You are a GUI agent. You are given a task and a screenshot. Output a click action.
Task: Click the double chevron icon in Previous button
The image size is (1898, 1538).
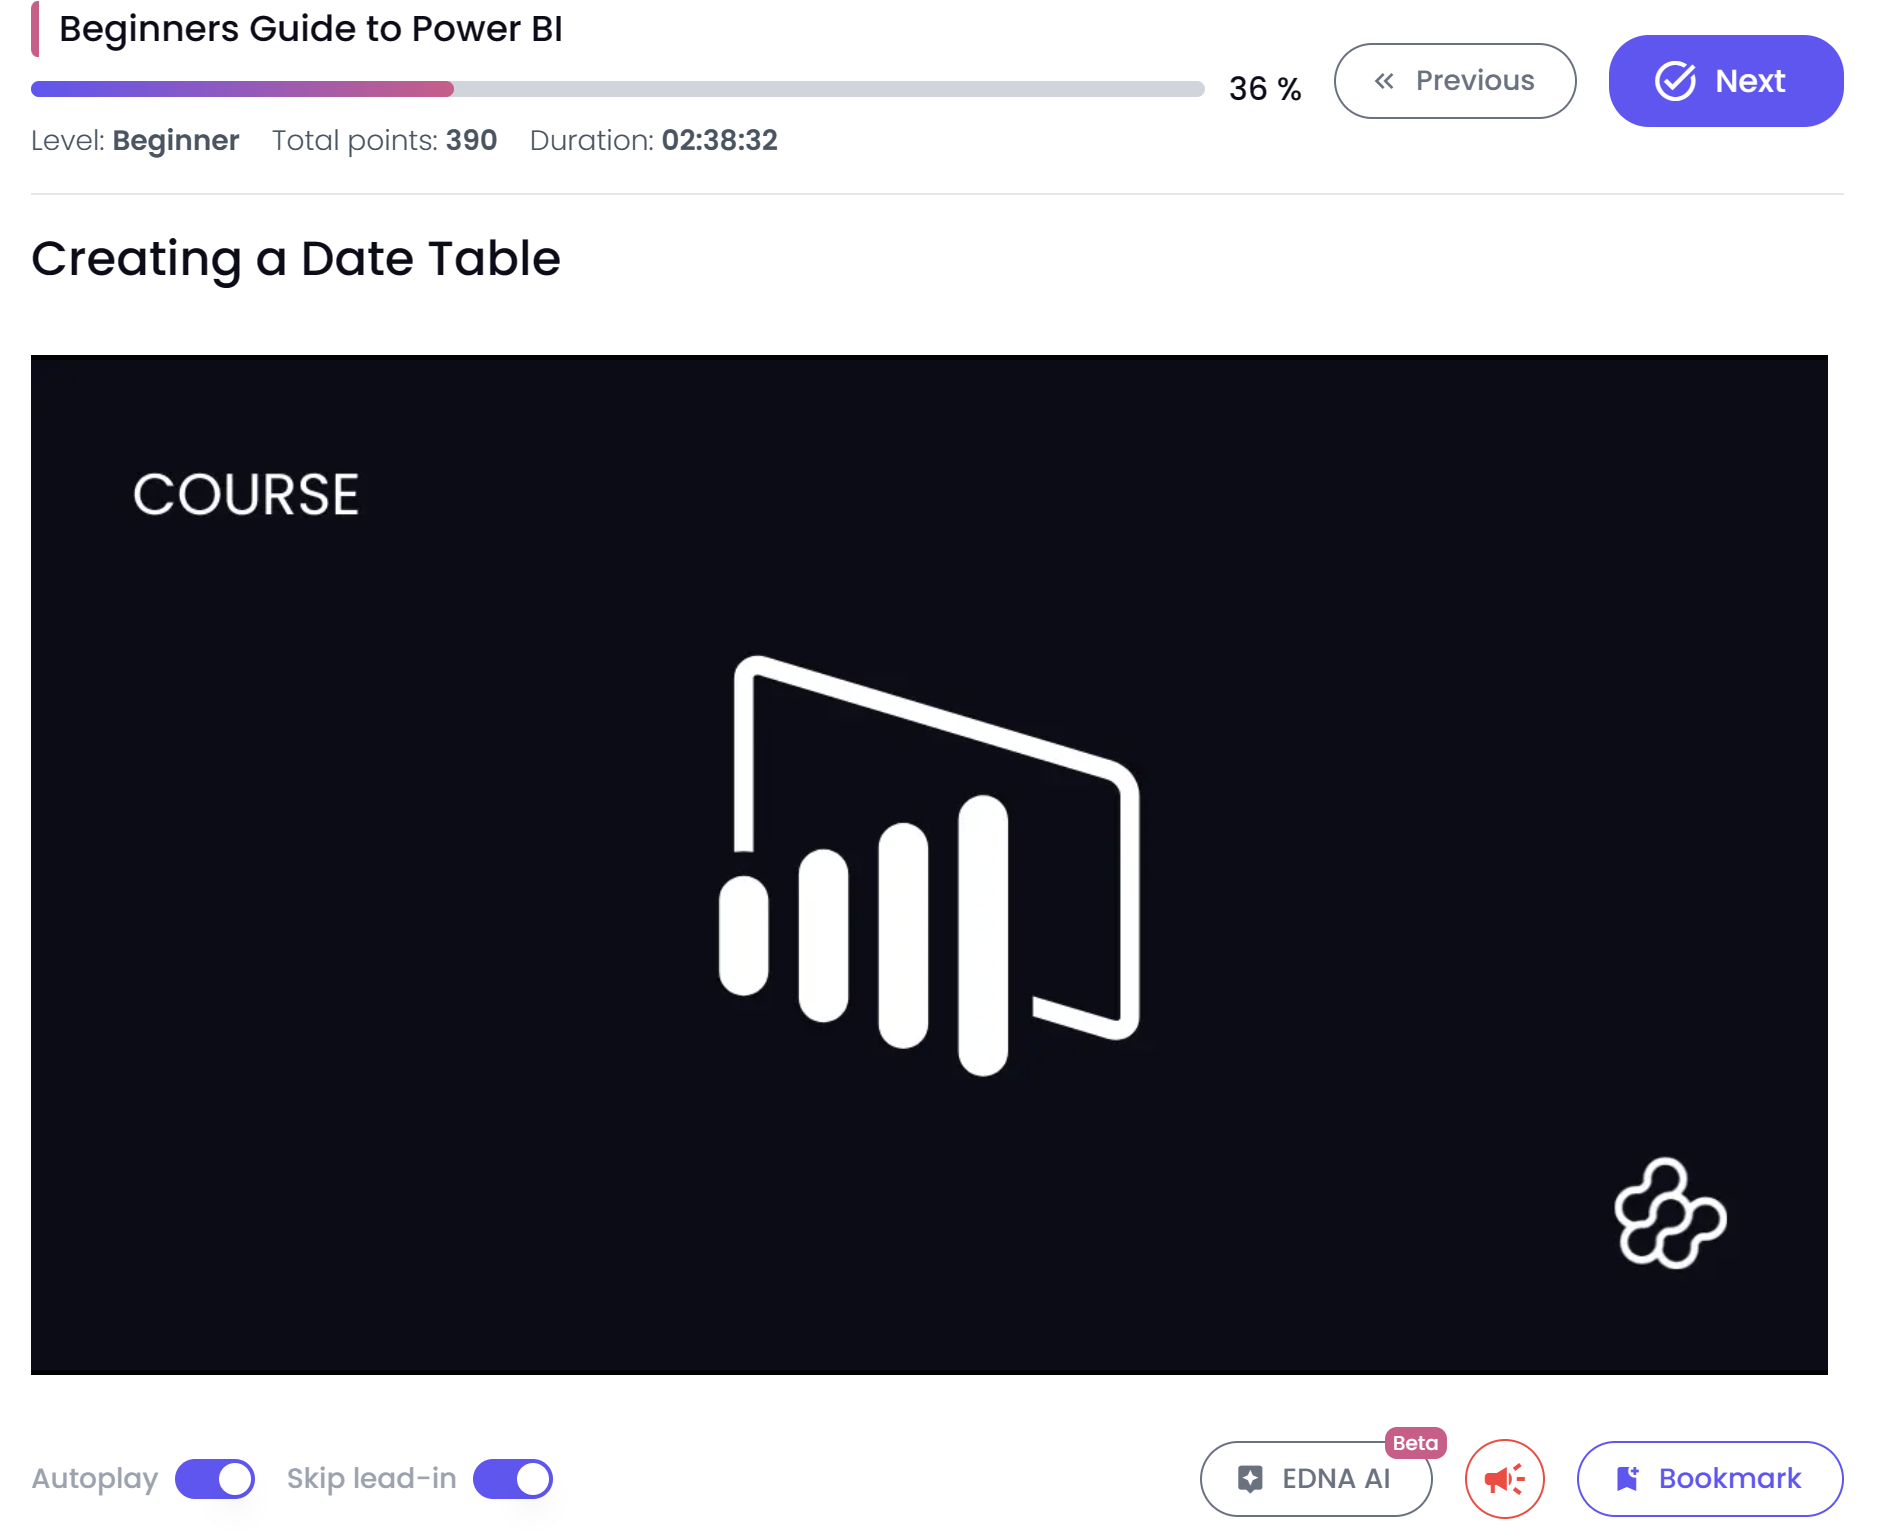tap(1384, 81)
